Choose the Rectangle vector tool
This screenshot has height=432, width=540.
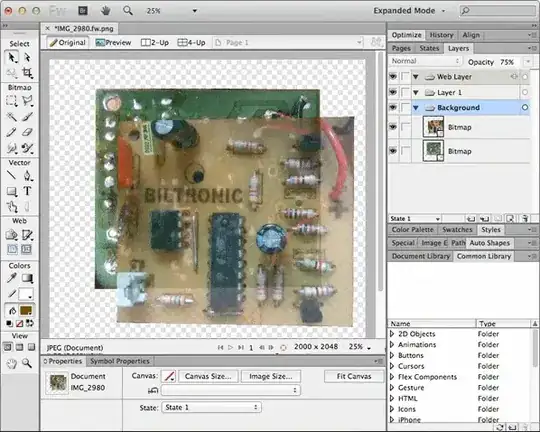(11, 191)
